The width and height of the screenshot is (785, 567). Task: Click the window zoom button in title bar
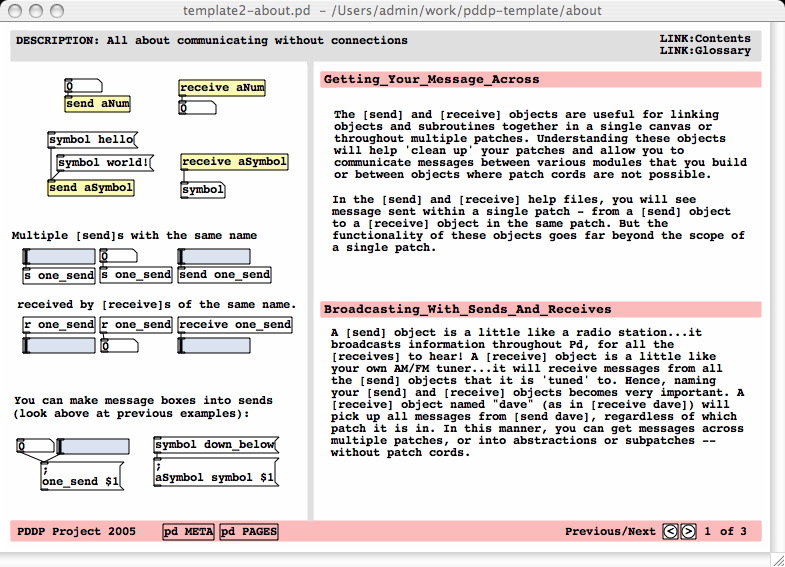57,11
